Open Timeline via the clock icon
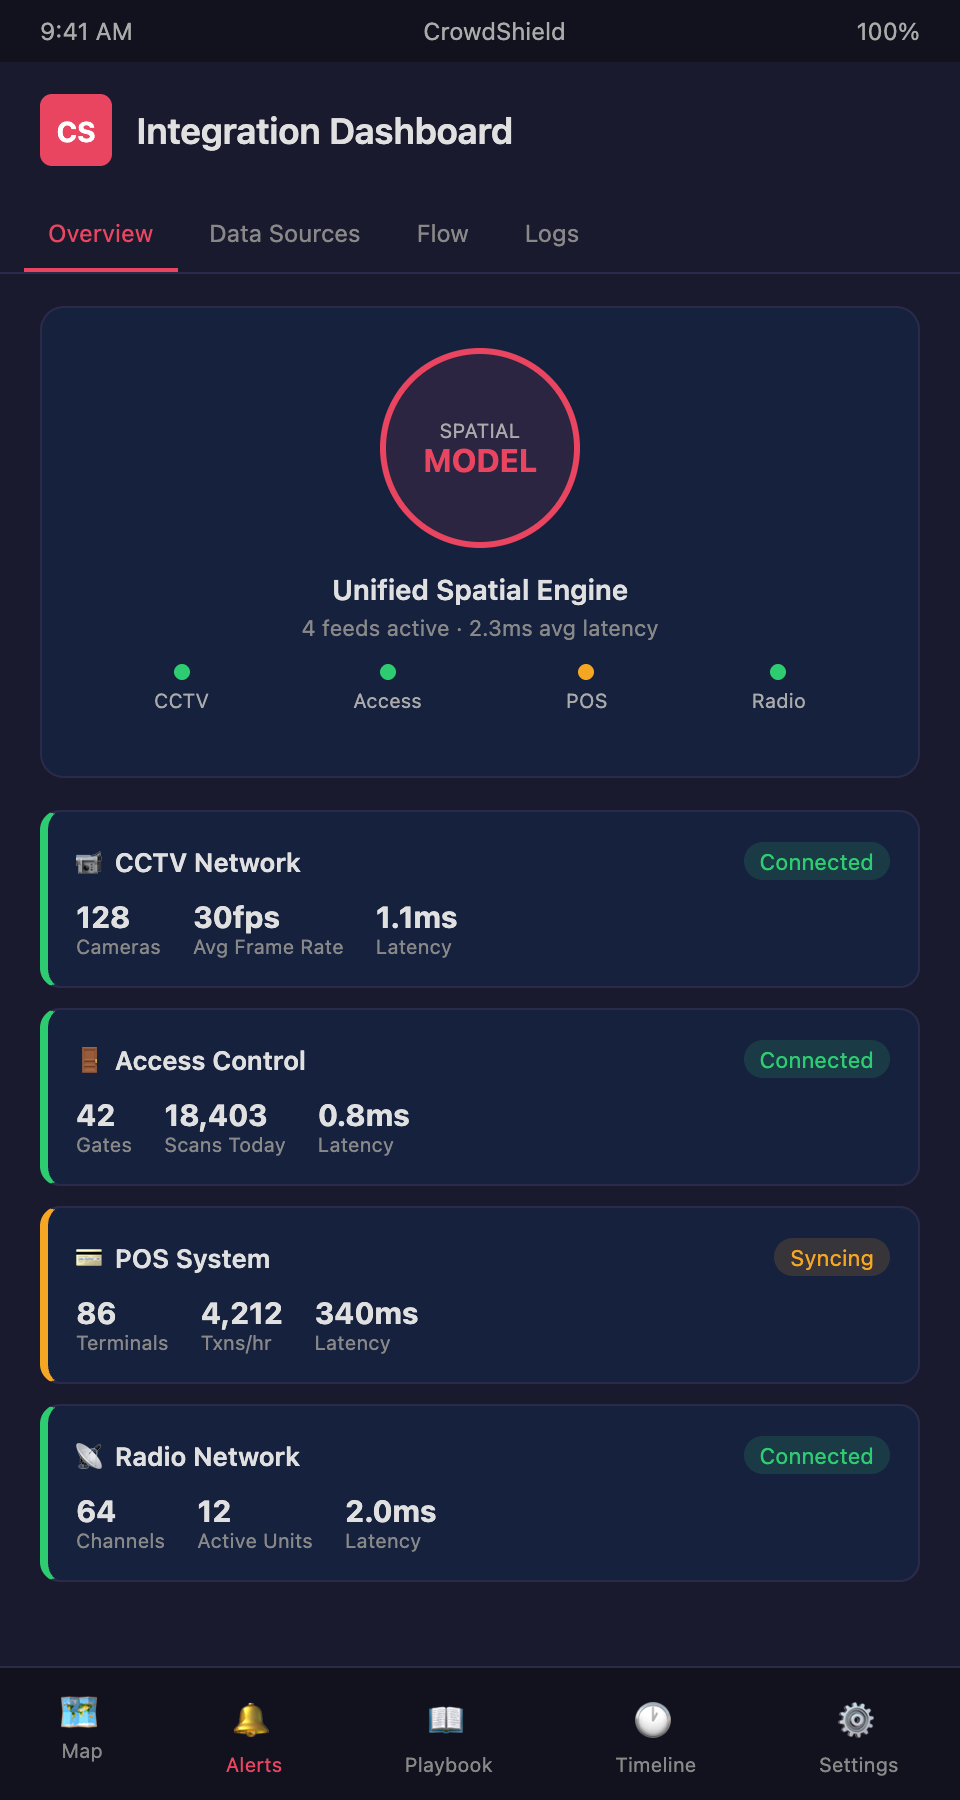This screenshot has width=960, height=1800. (653, 1720)
